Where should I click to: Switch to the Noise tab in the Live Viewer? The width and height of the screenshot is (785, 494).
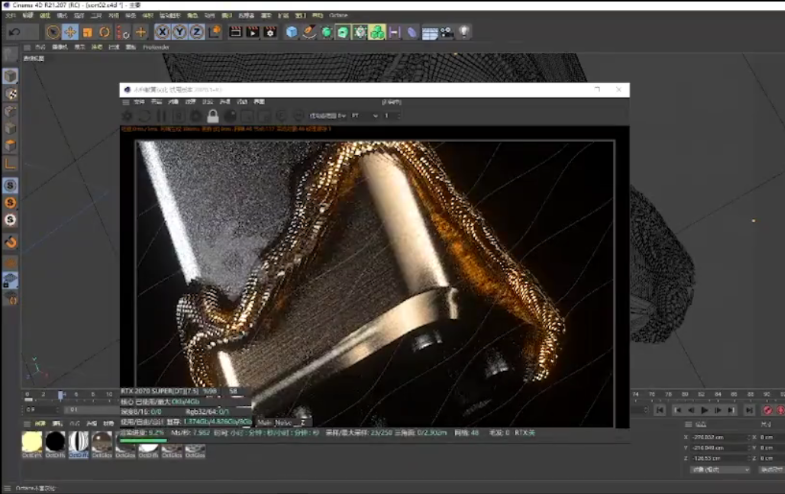point(282,423)
